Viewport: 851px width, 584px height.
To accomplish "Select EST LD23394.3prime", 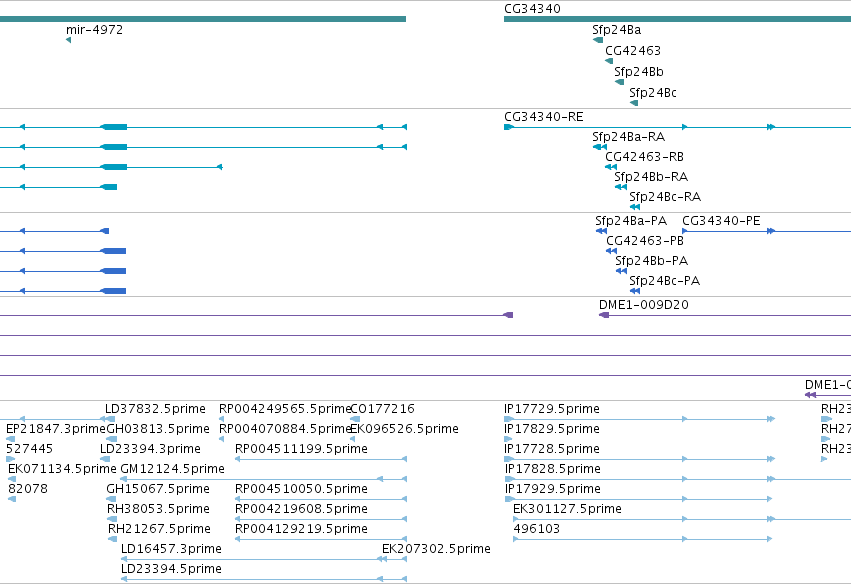I will click(150, 449).
